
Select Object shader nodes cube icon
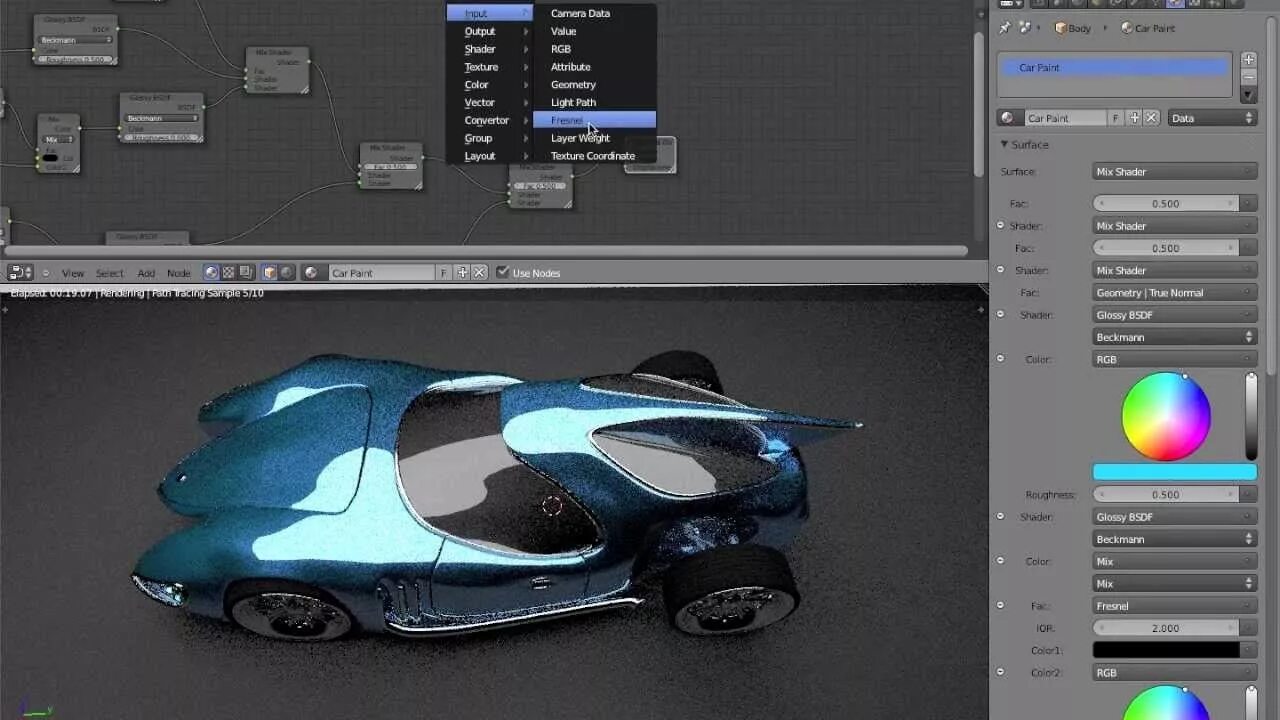[270, 272]
